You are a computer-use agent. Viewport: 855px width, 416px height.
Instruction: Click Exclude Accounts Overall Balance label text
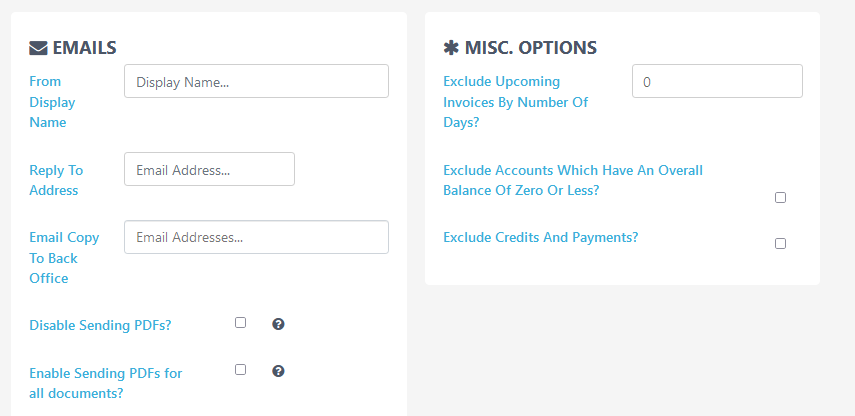573,180
